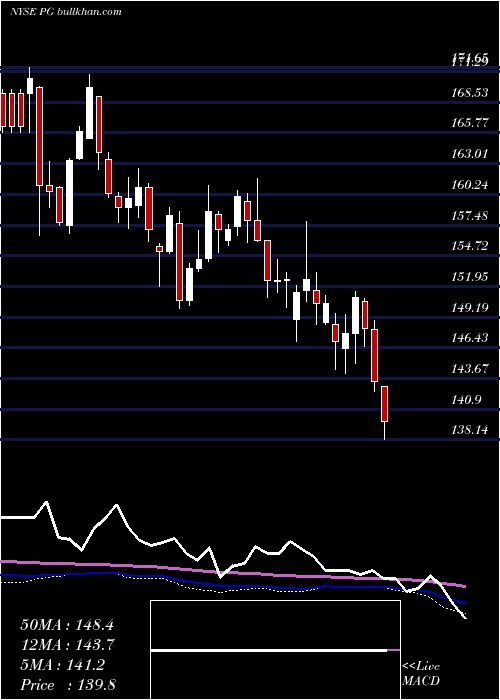The width and height of the screenshot is (500, 700).
Task: Click the 168.53 price axis label
Action: [x=471, y=93]
